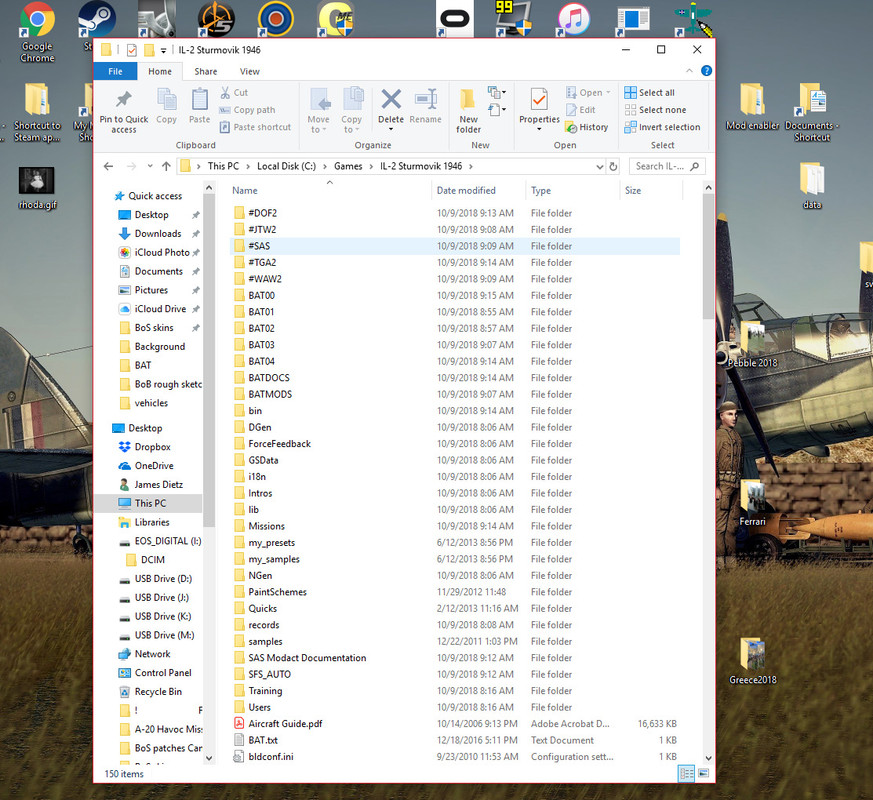Image resolution: width=873 pixels, height=800 pixels.
Task: Open address bar history dropdown
Action: pyautogui.click(x=599, y=166)
